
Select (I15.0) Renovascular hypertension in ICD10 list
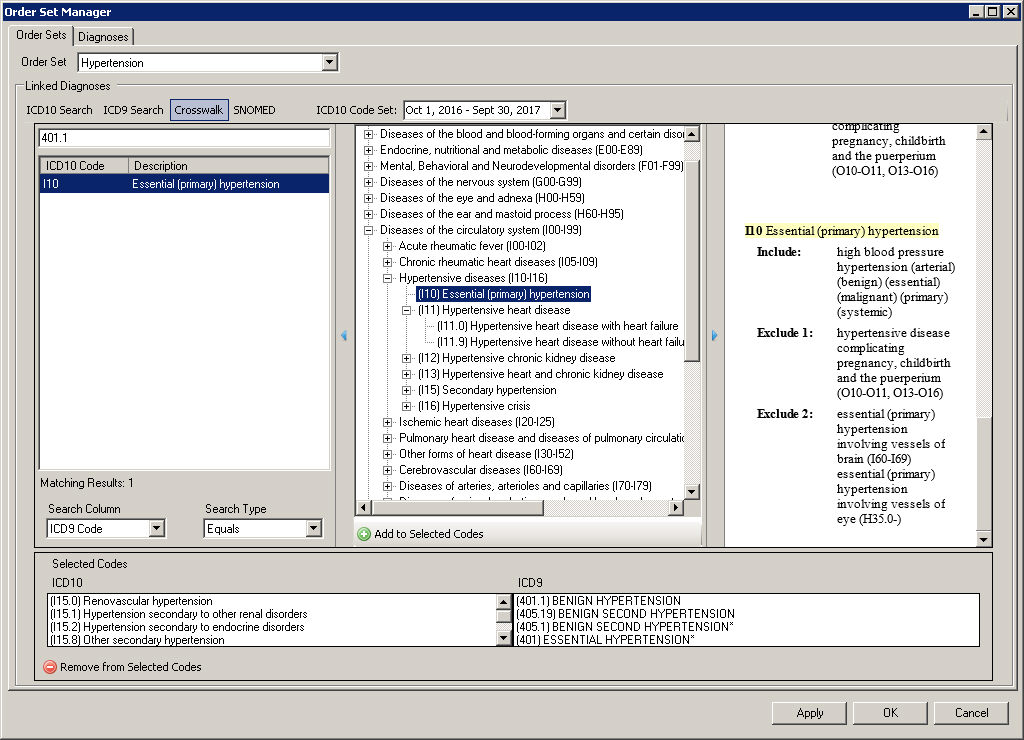131,601
